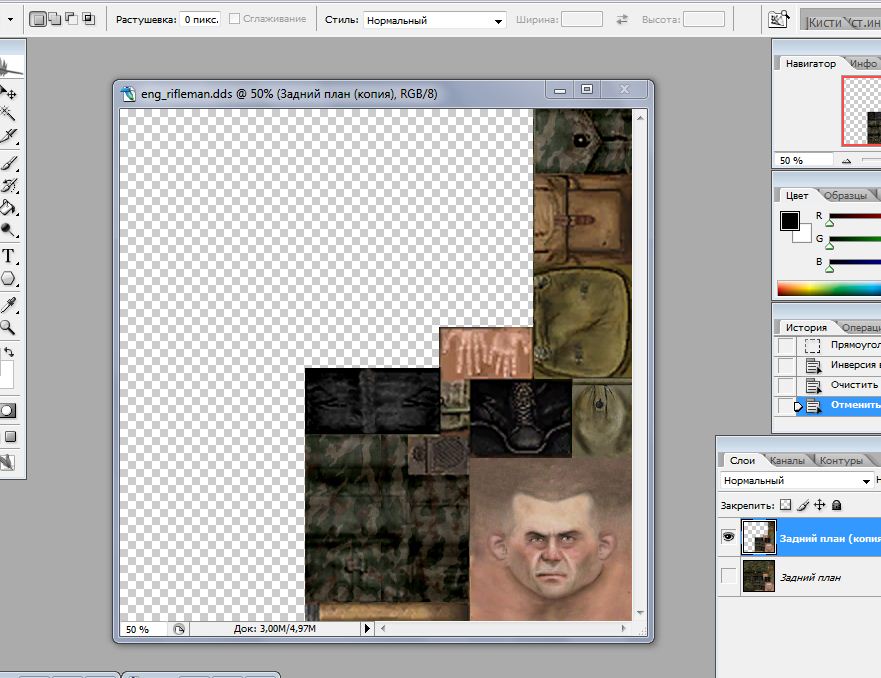Swap foreground and background colors in toolbox
Viewport: 881px width, 678px height.
point(9,352)
